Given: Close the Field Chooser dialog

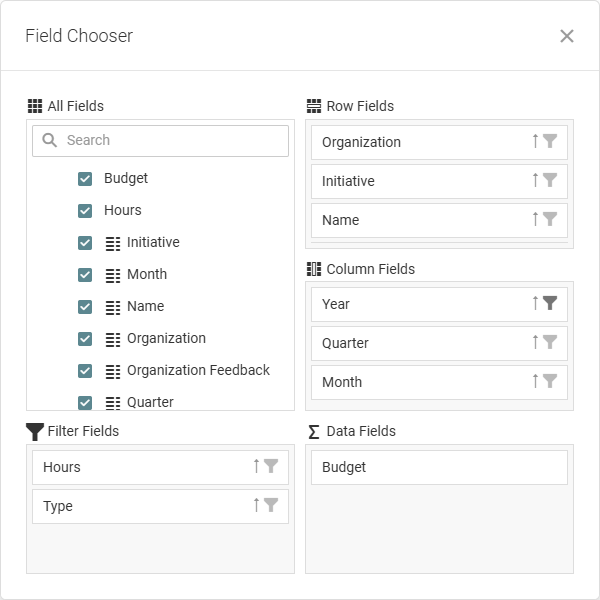Looking at the screenshot, I should coord(567,36).
